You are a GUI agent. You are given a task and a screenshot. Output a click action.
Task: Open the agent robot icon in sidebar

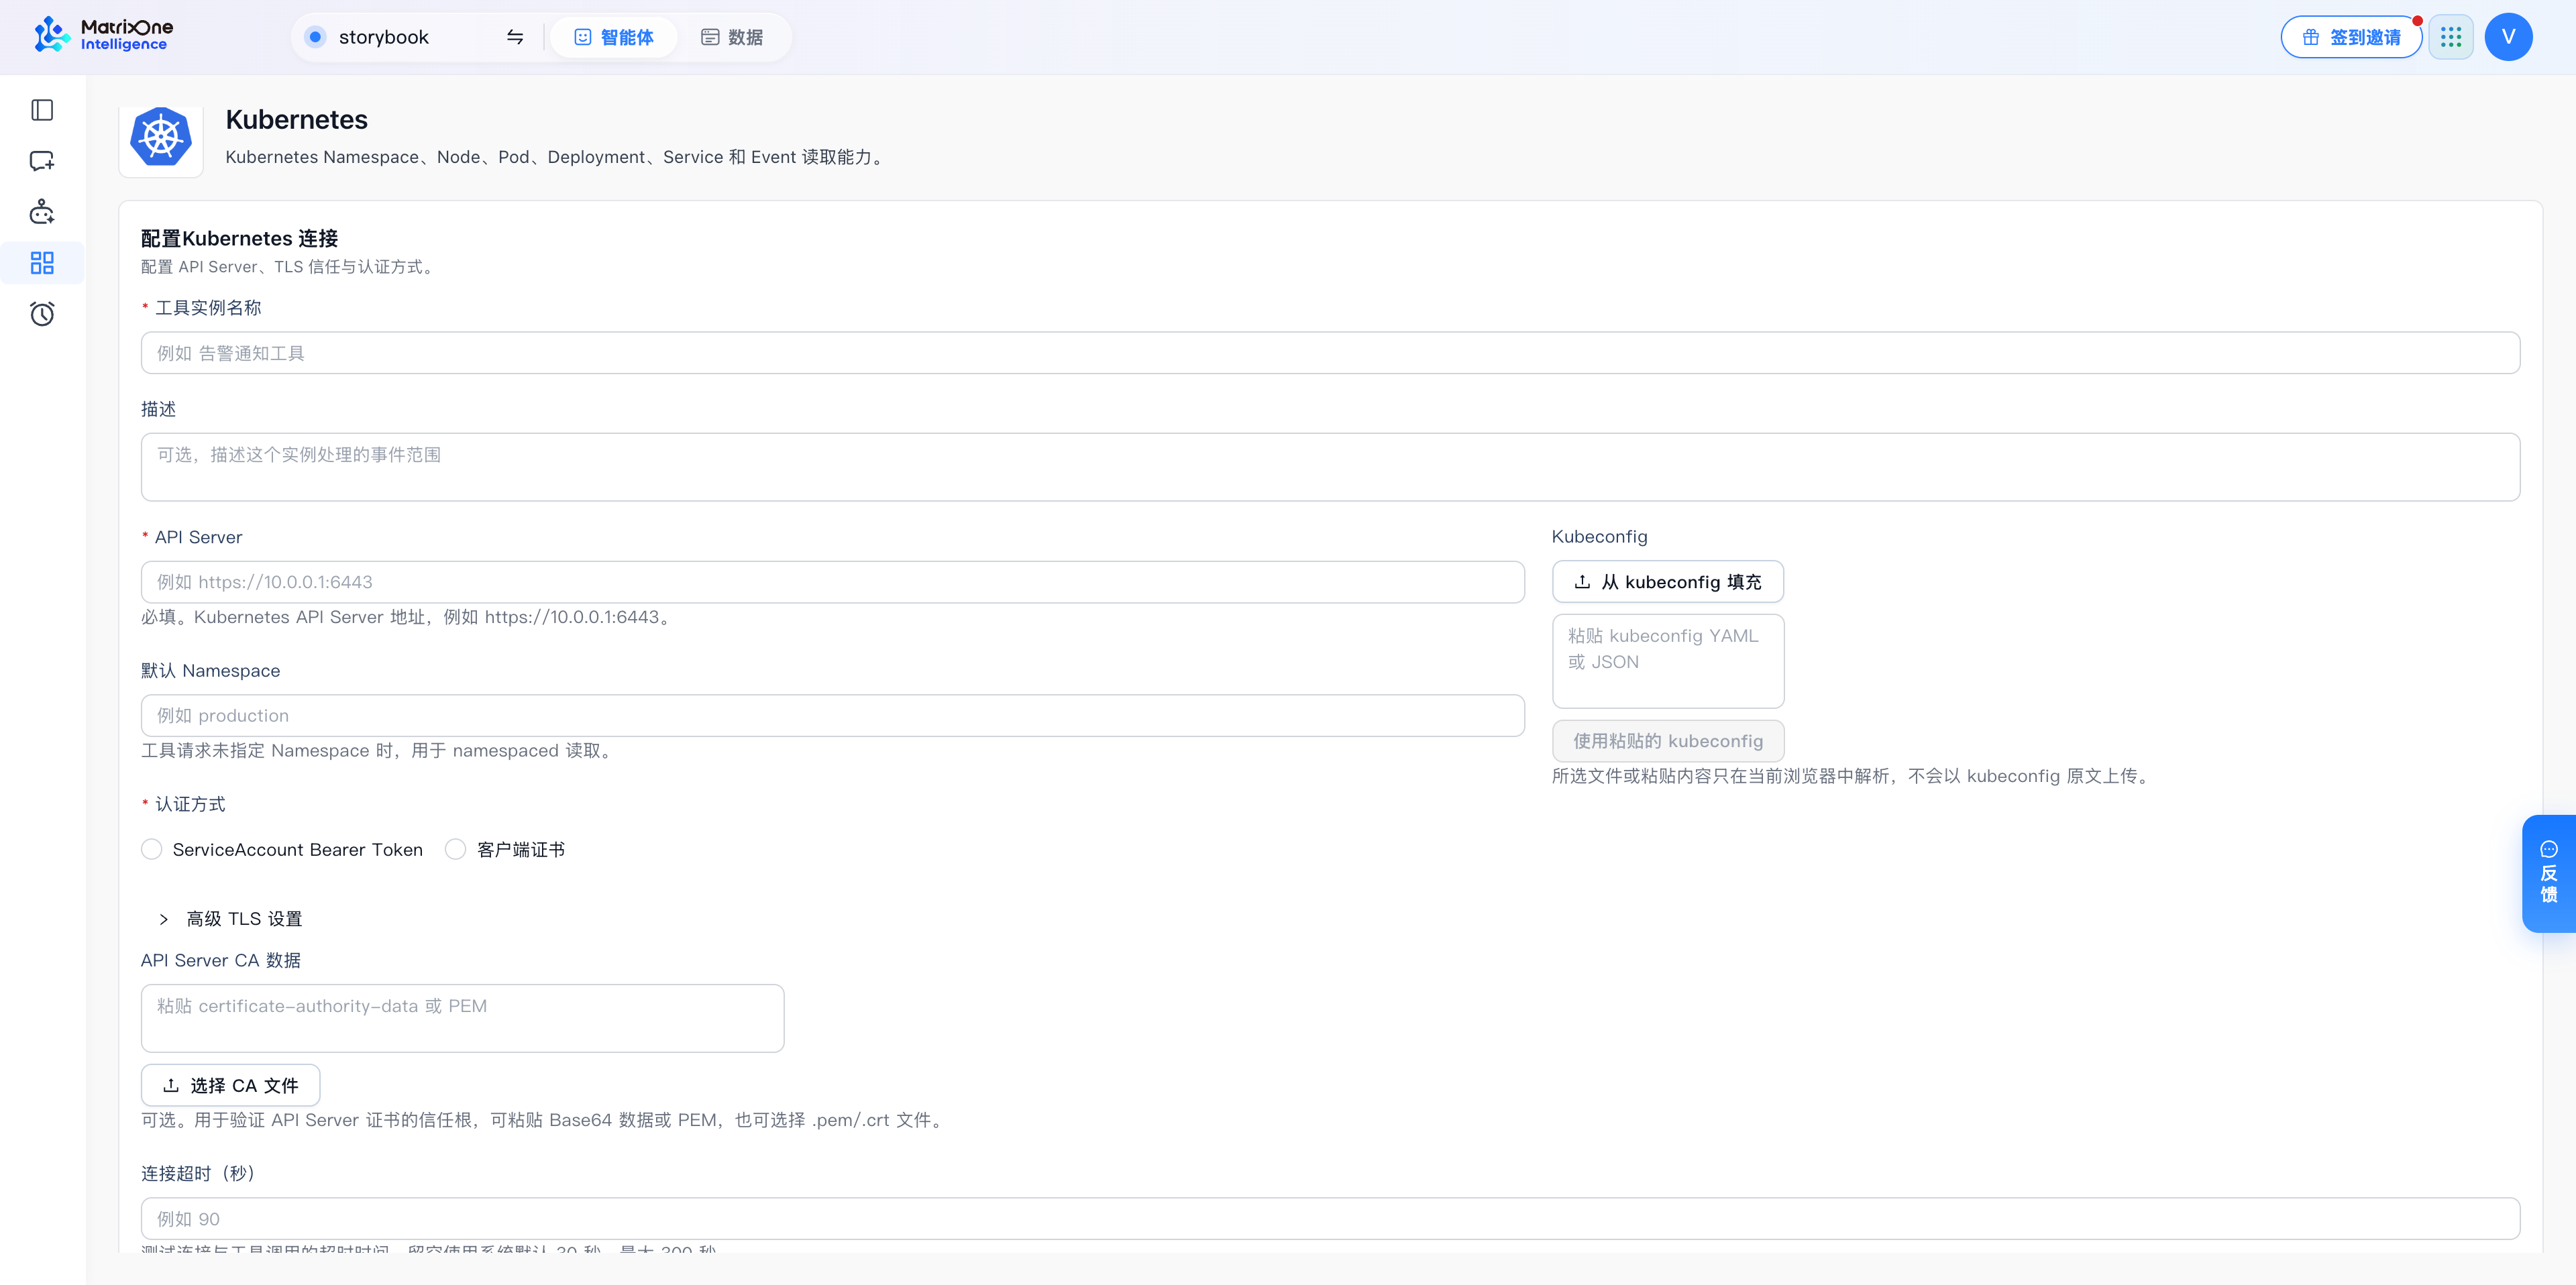click(x=42, y=212)
